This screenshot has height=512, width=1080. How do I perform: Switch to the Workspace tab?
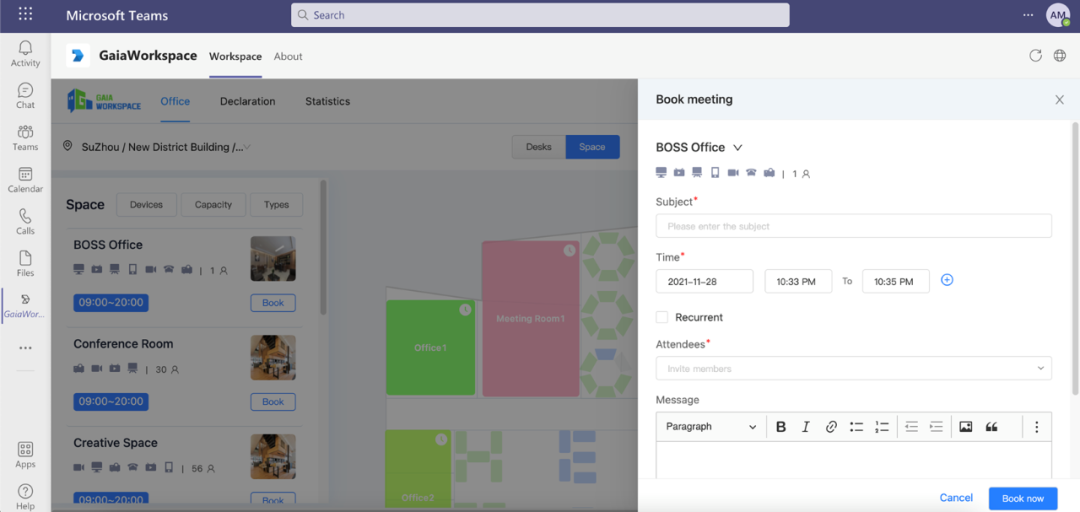click(x=236, y=57)
